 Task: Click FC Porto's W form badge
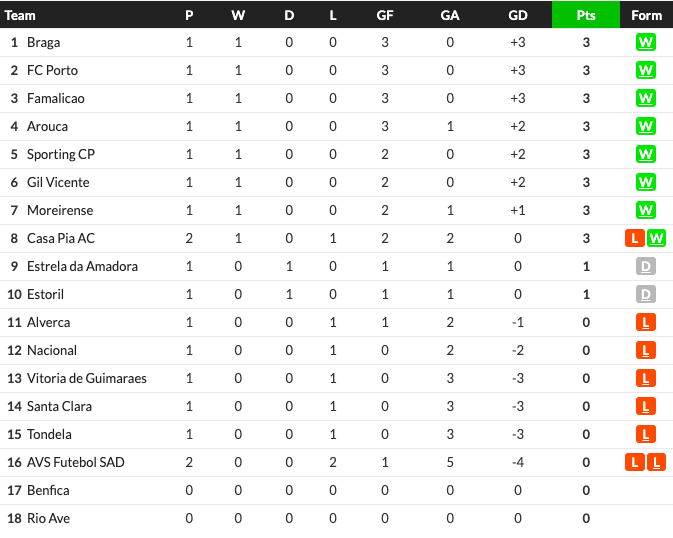coord(646,70)
